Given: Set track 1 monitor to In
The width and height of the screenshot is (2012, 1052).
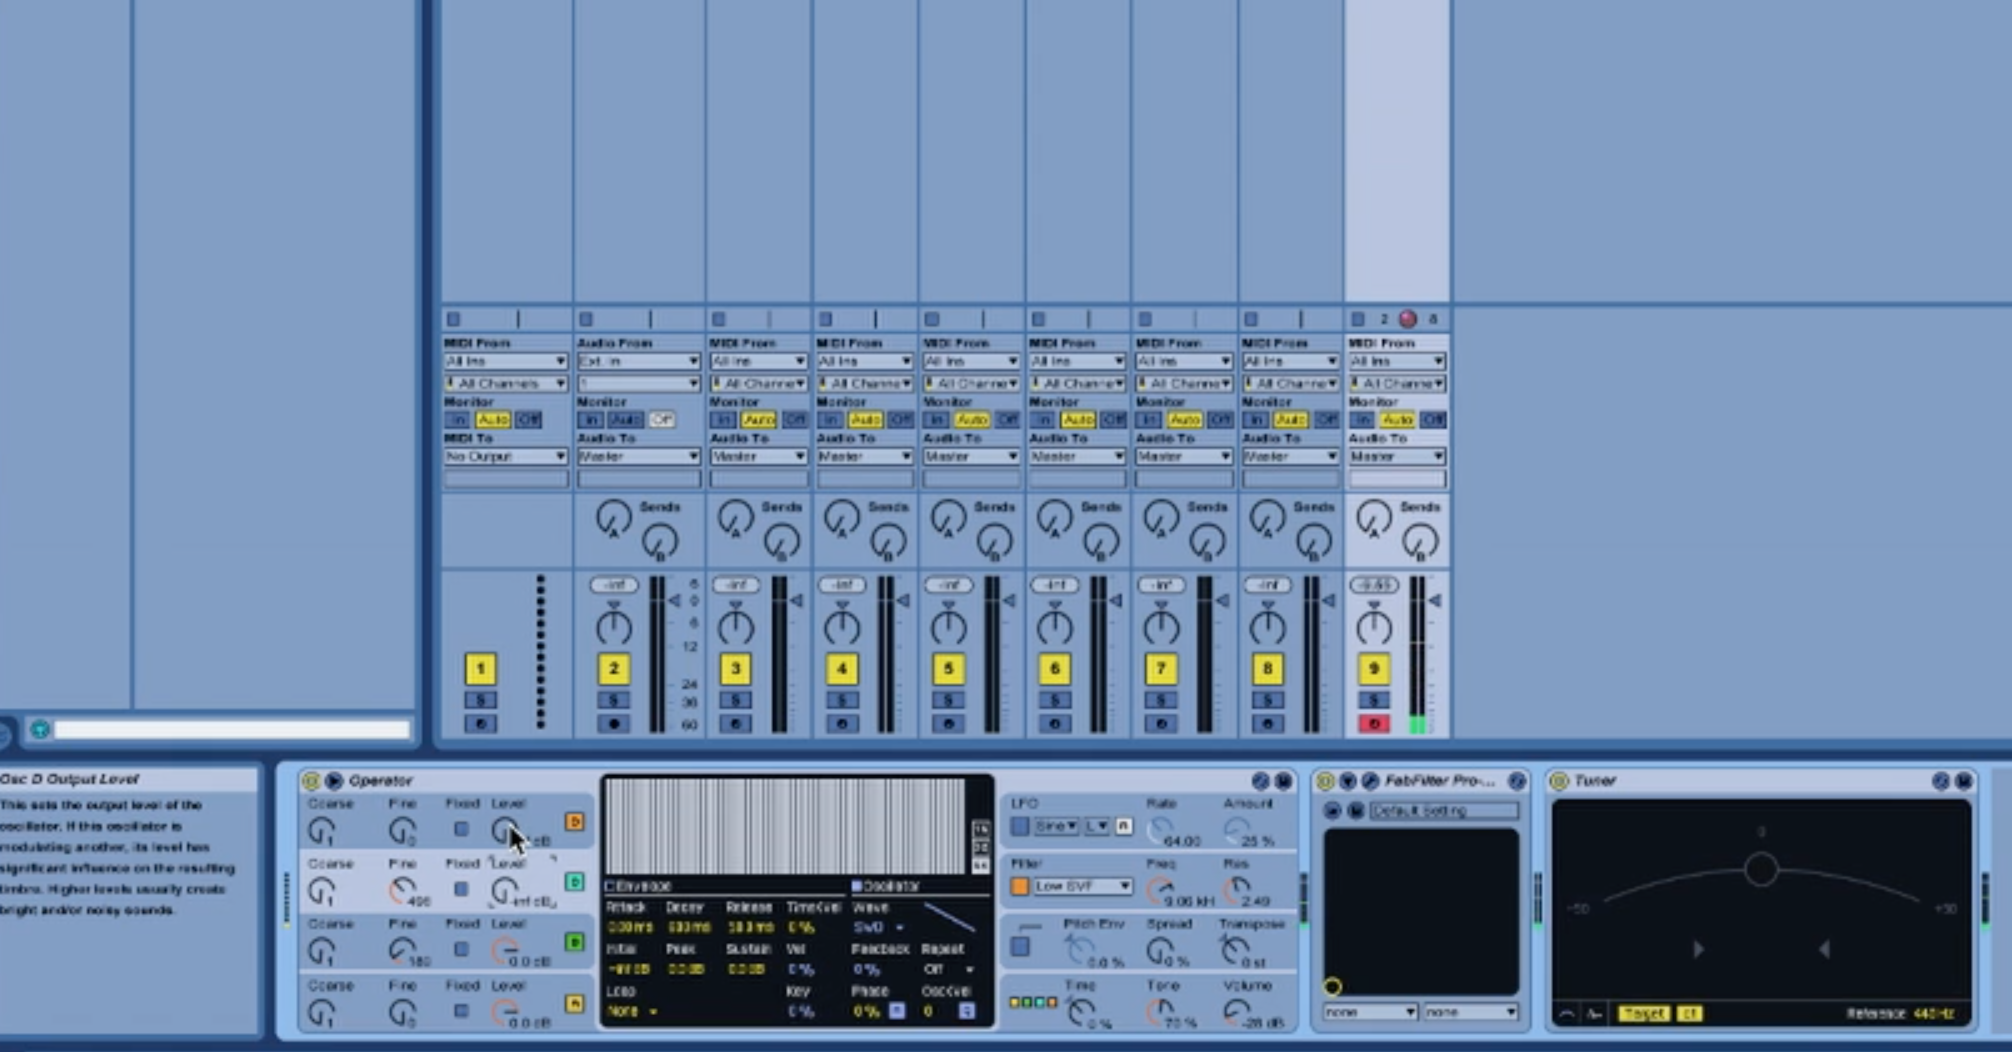Looking at the screenshot, I should 457,420.
